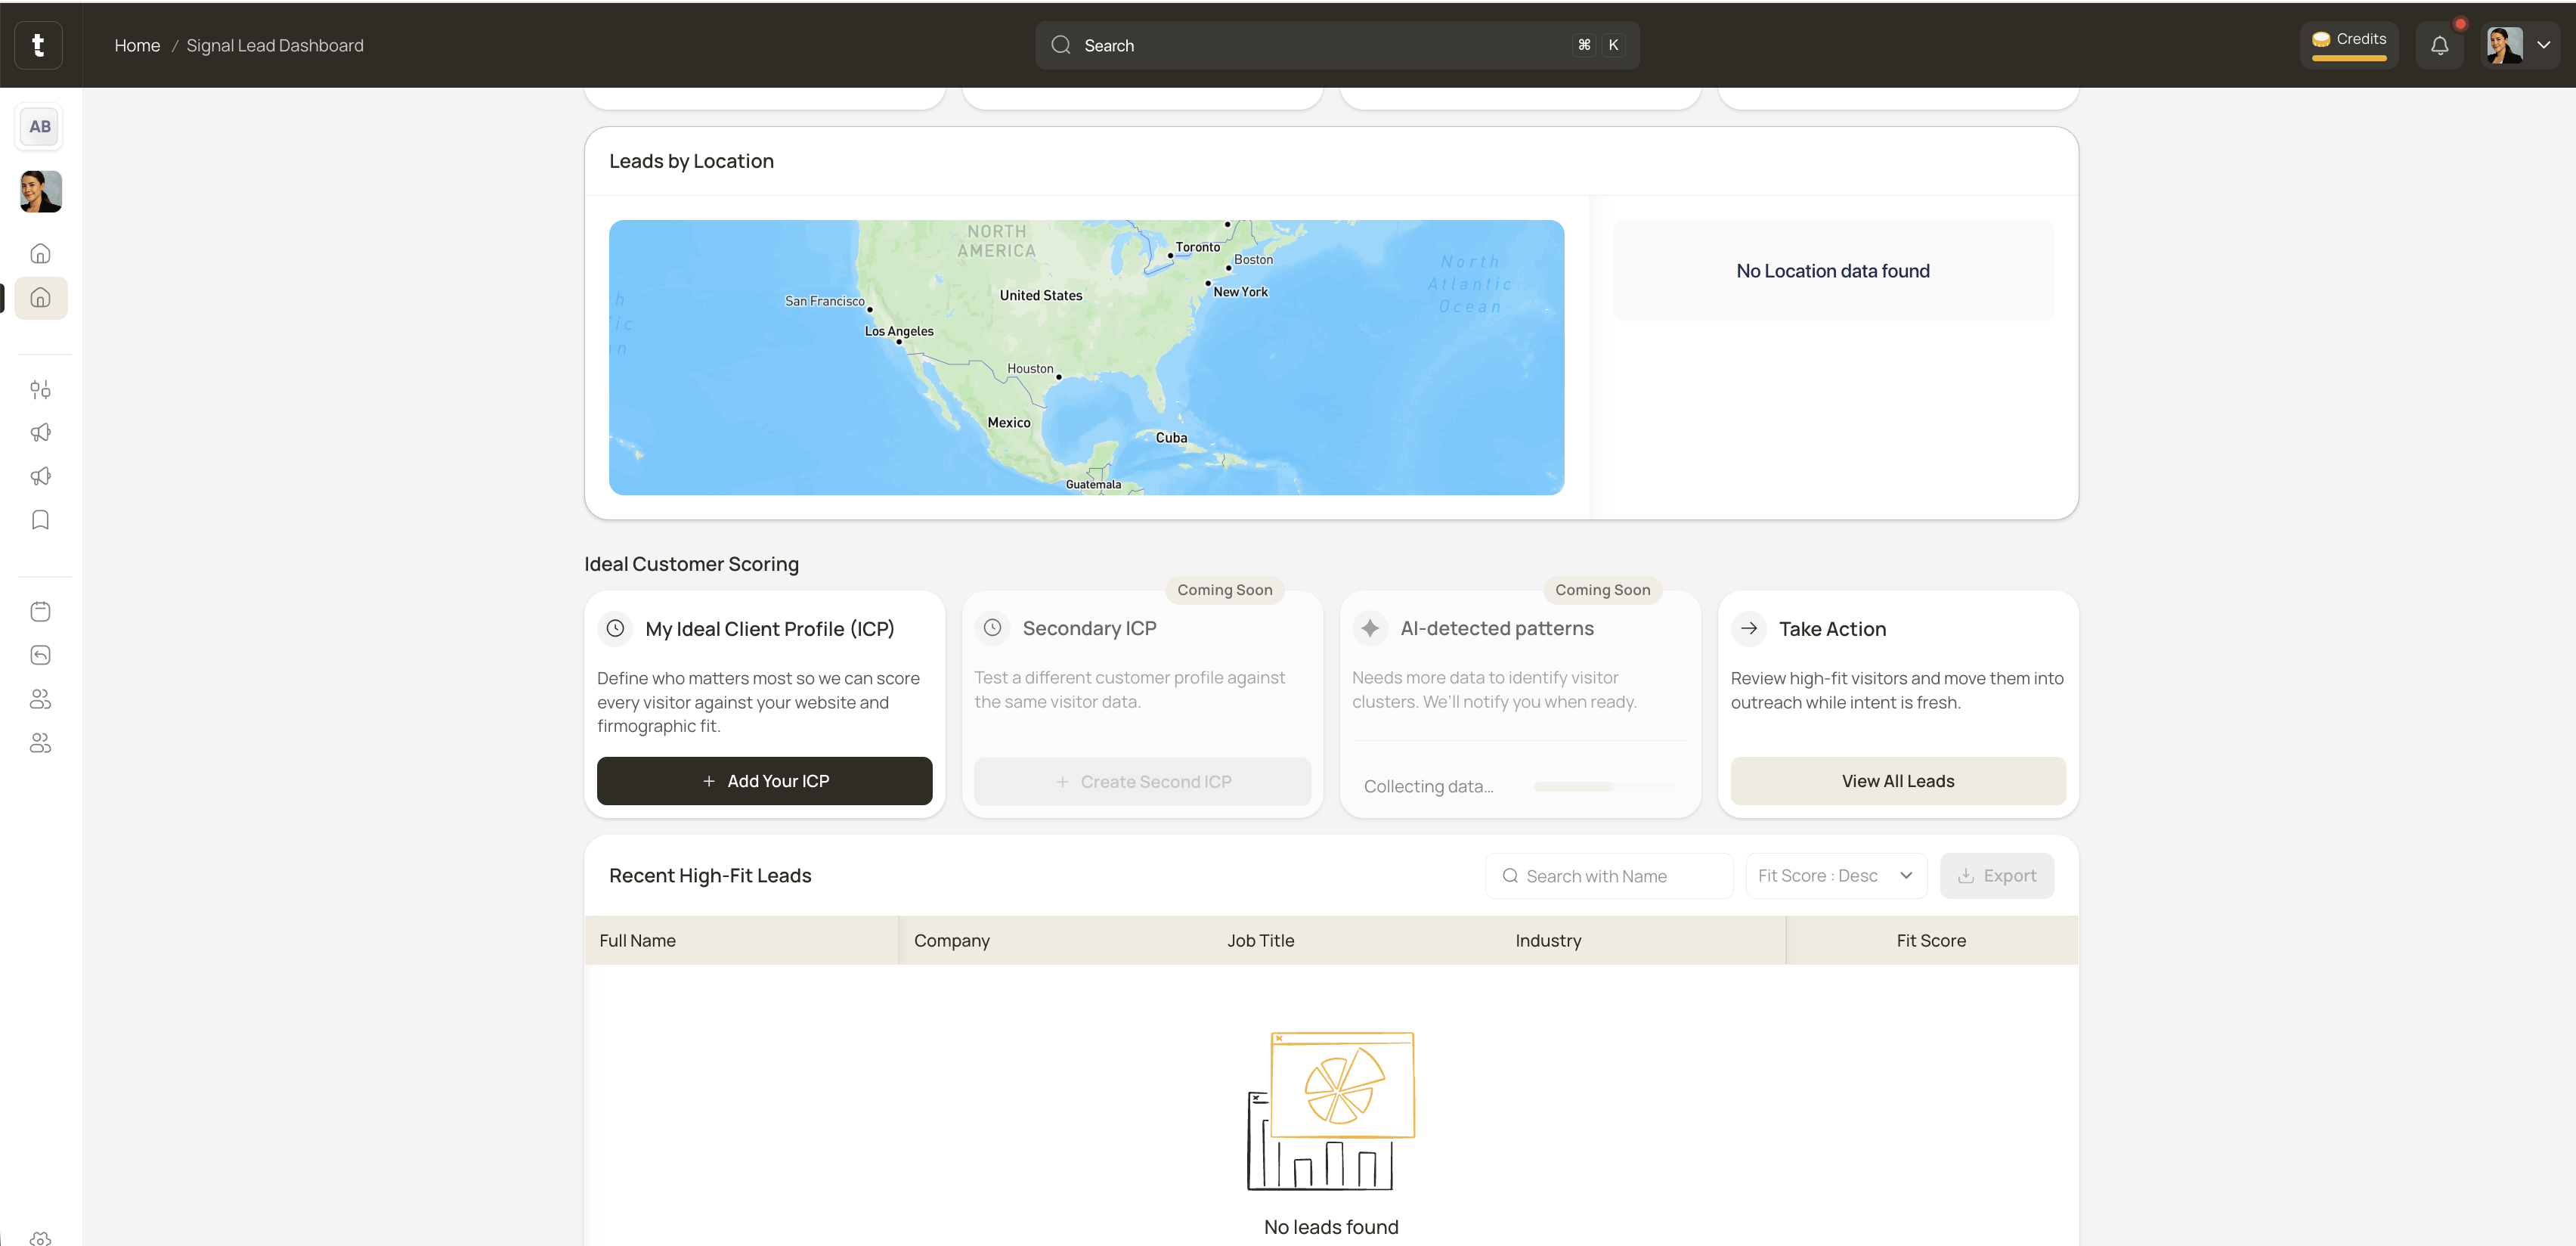Open the user avatar in the top bar

2505,45
